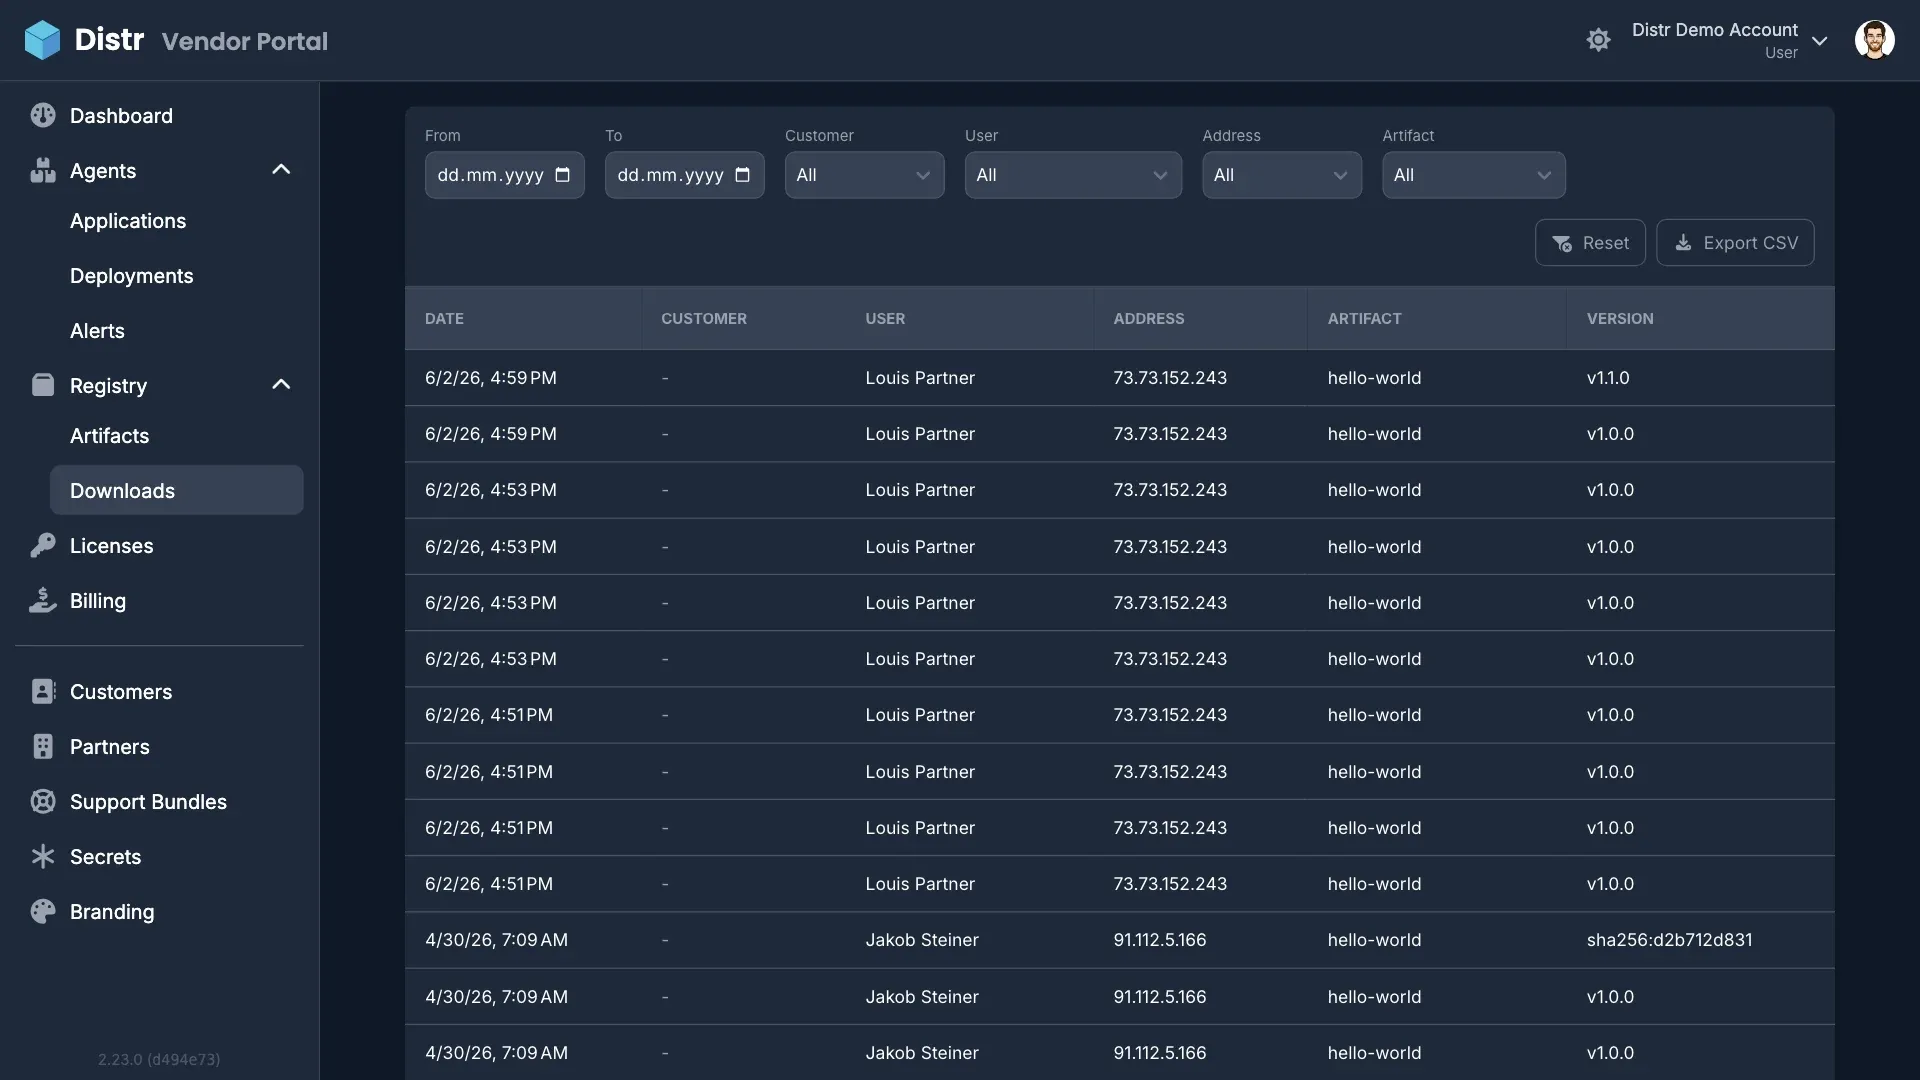Toggle the light/dark theme sun icon
This screenshot has height=1080, width=1920.
(1599, 40)
